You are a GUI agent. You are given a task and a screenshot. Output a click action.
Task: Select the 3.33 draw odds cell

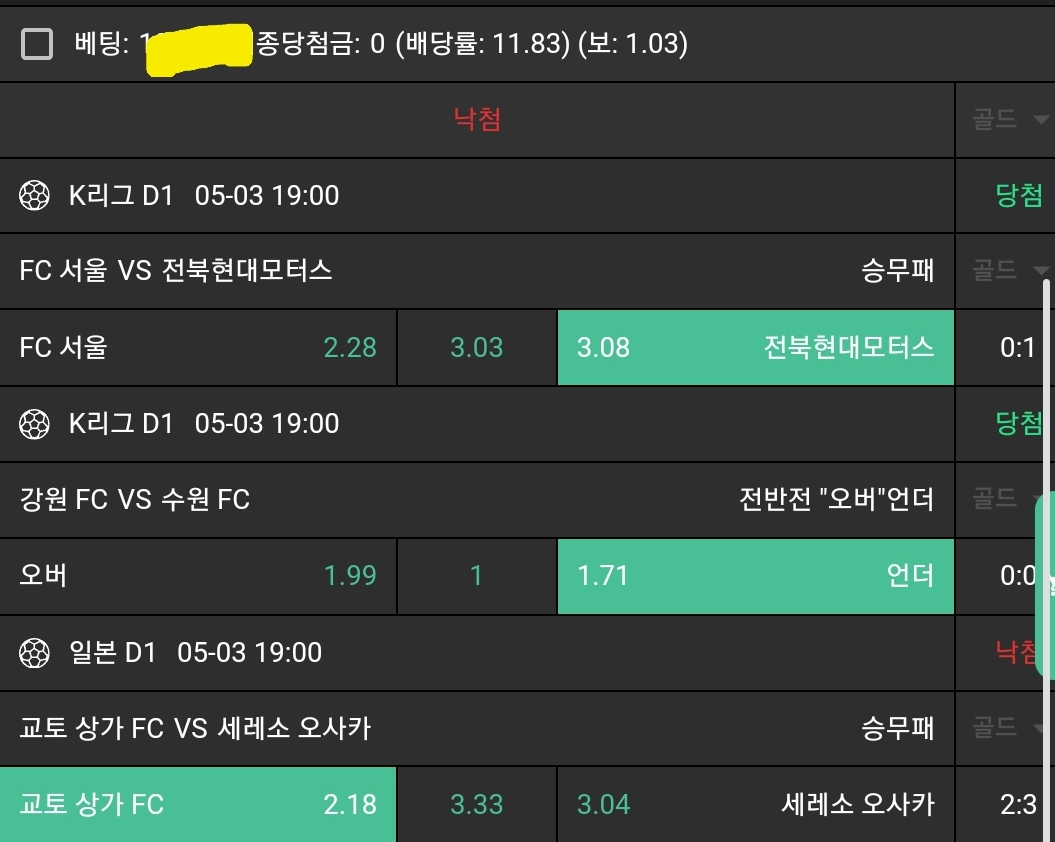476,804
